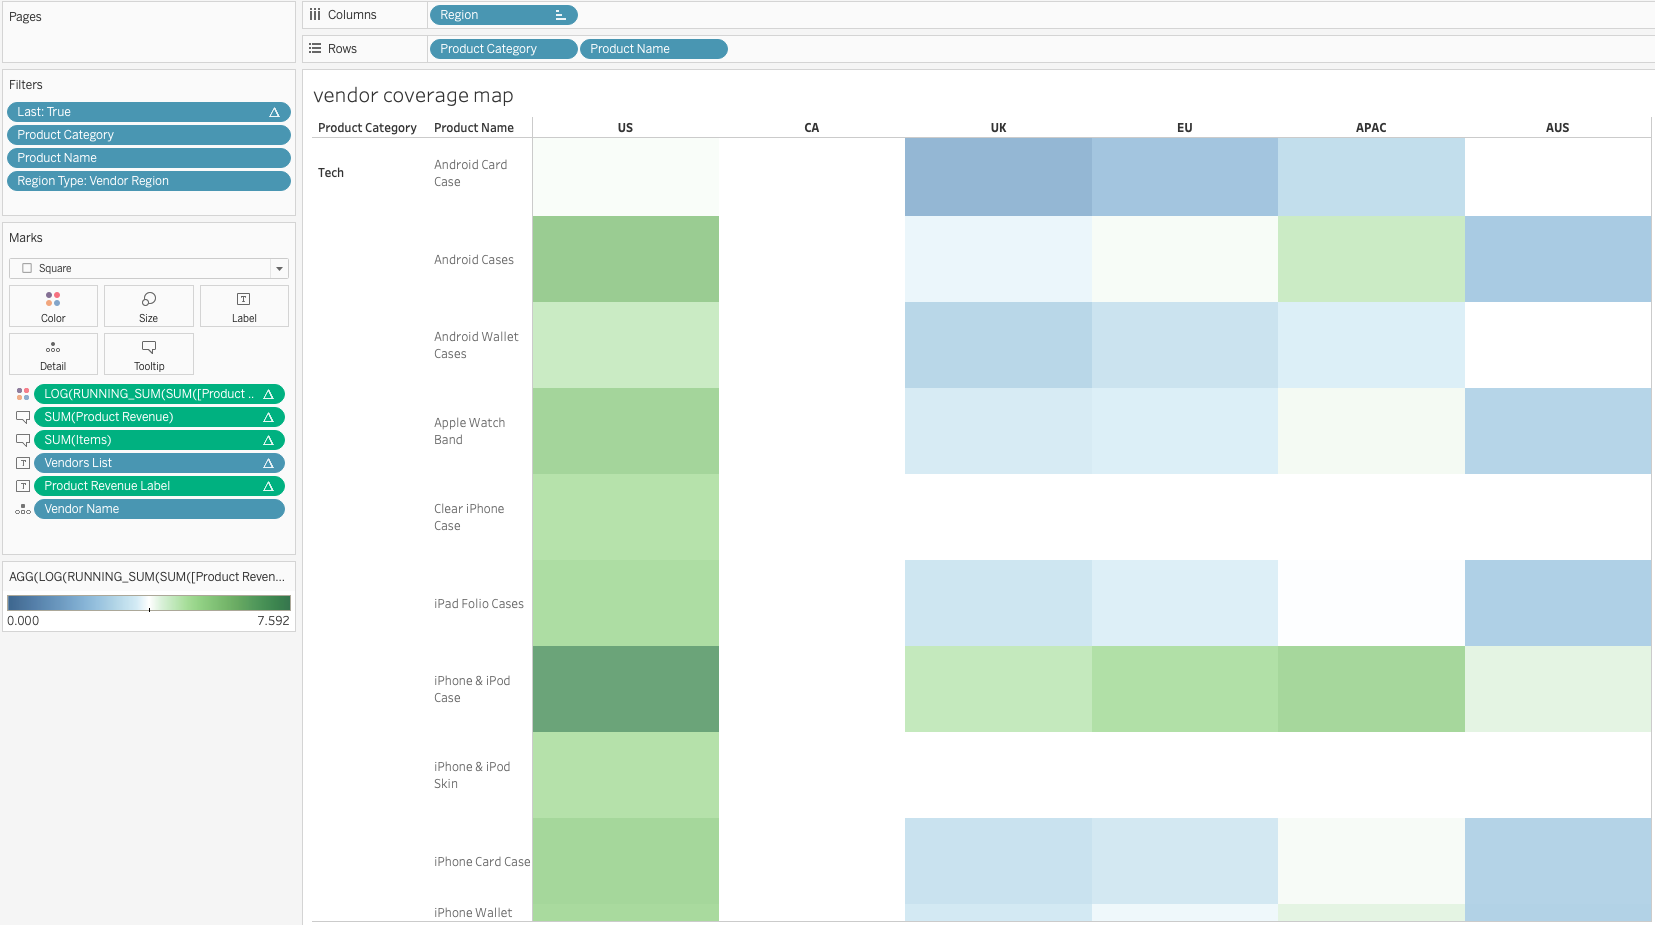Select the Android Cases row label
1655x925 pixels.
pyautogui.click(x=474, y=260)
